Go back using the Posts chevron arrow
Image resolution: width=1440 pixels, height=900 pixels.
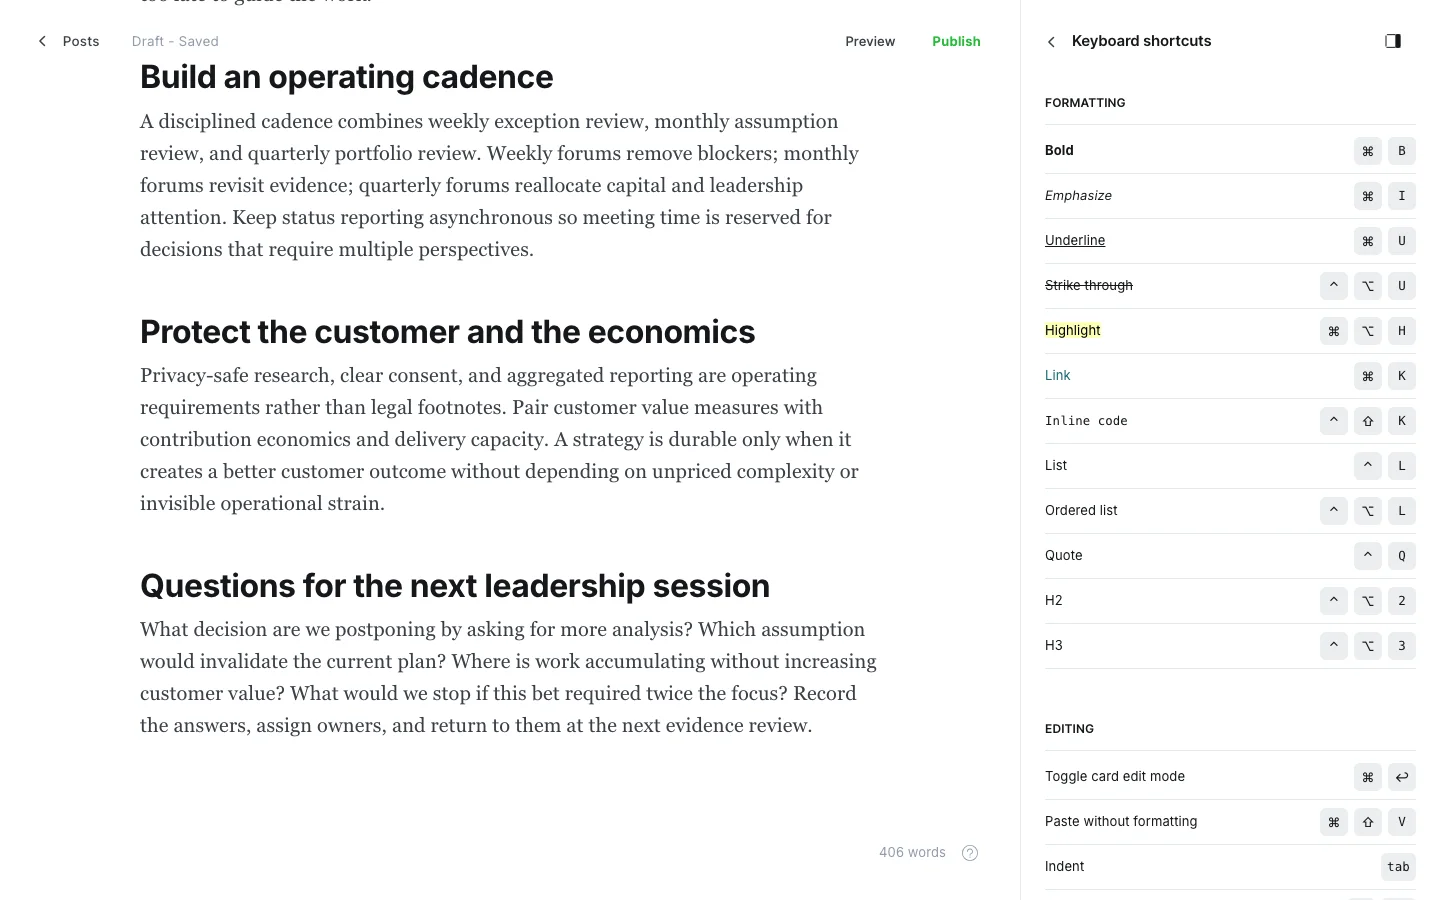42,41
